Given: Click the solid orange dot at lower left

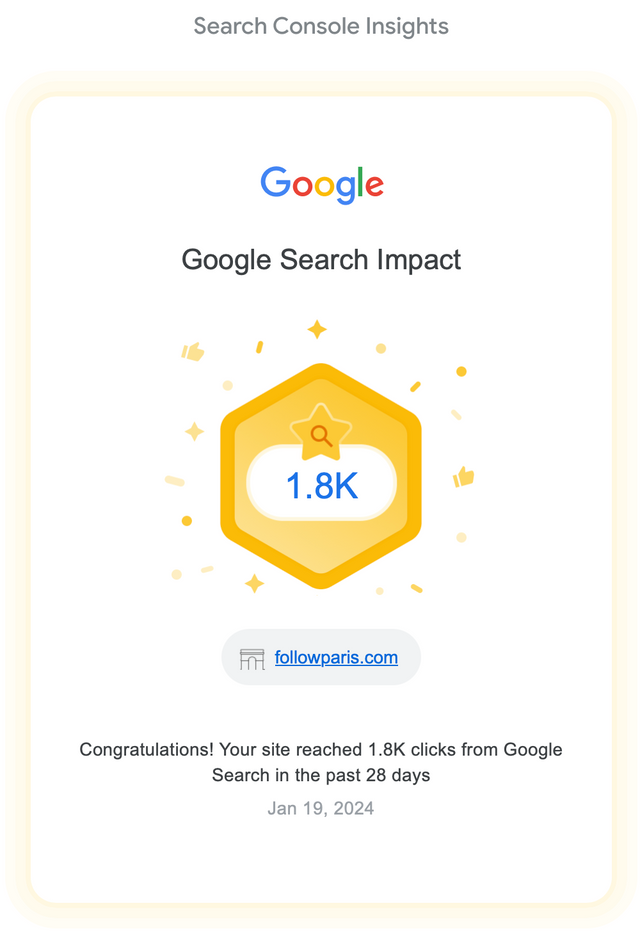Looking at the screenshot, I should point(187,521).
